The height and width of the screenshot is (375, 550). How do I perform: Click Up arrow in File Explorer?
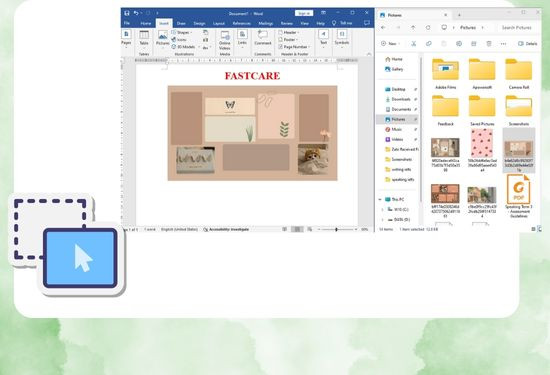413,27
